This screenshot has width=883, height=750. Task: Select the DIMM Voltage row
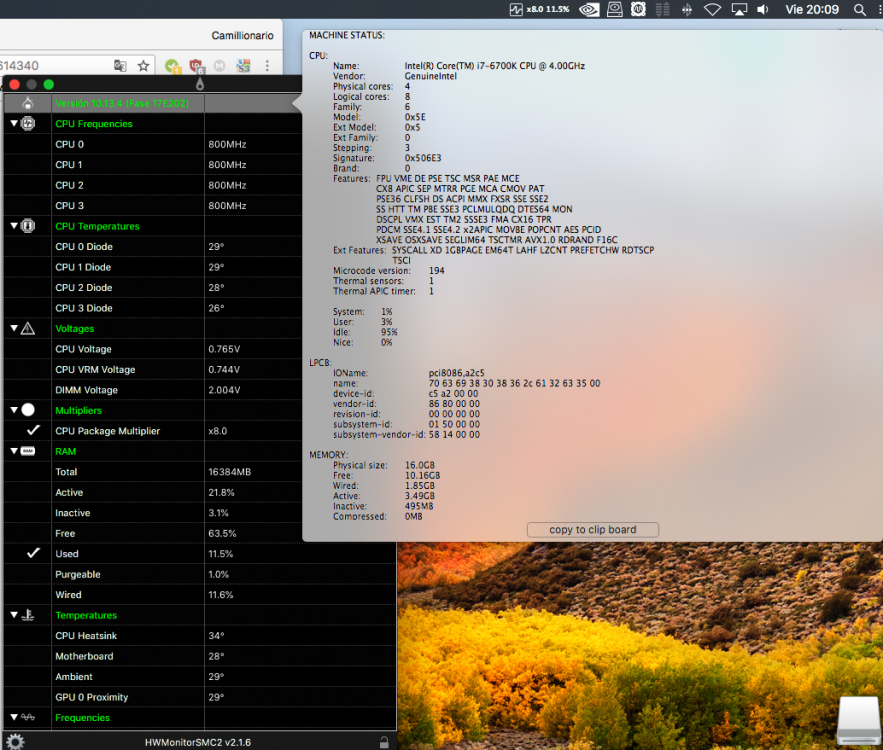click(x=153, y=390)
